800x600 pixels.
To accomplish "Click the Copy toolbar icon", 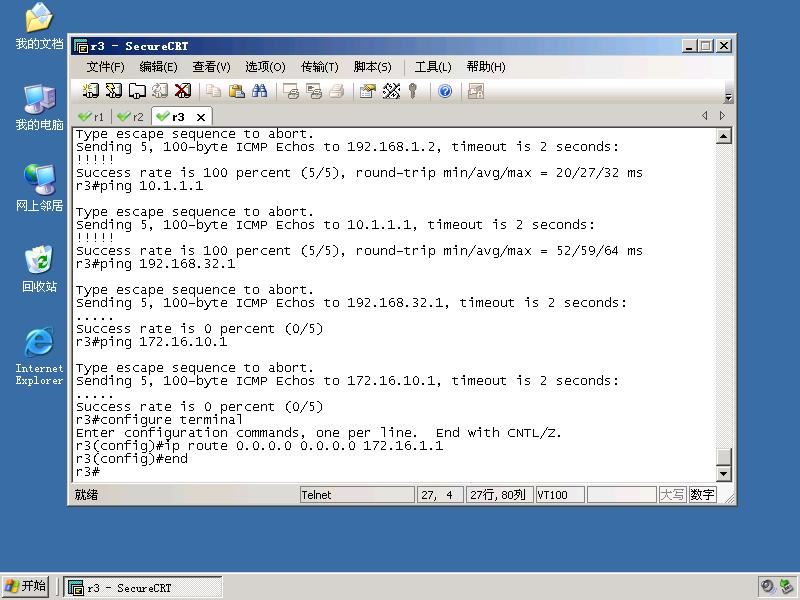I will point(213,91).
